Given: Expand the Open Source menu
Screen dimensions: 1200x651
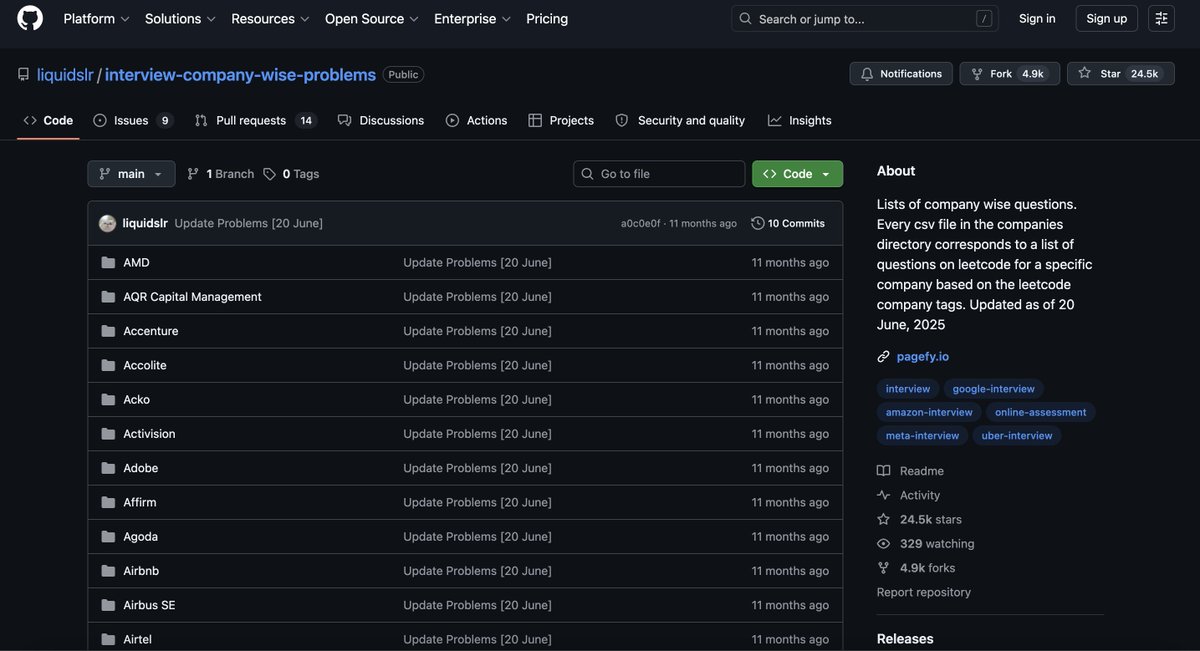Looking at the screenshot, I should pyautogui.click(x=372, y=18).
